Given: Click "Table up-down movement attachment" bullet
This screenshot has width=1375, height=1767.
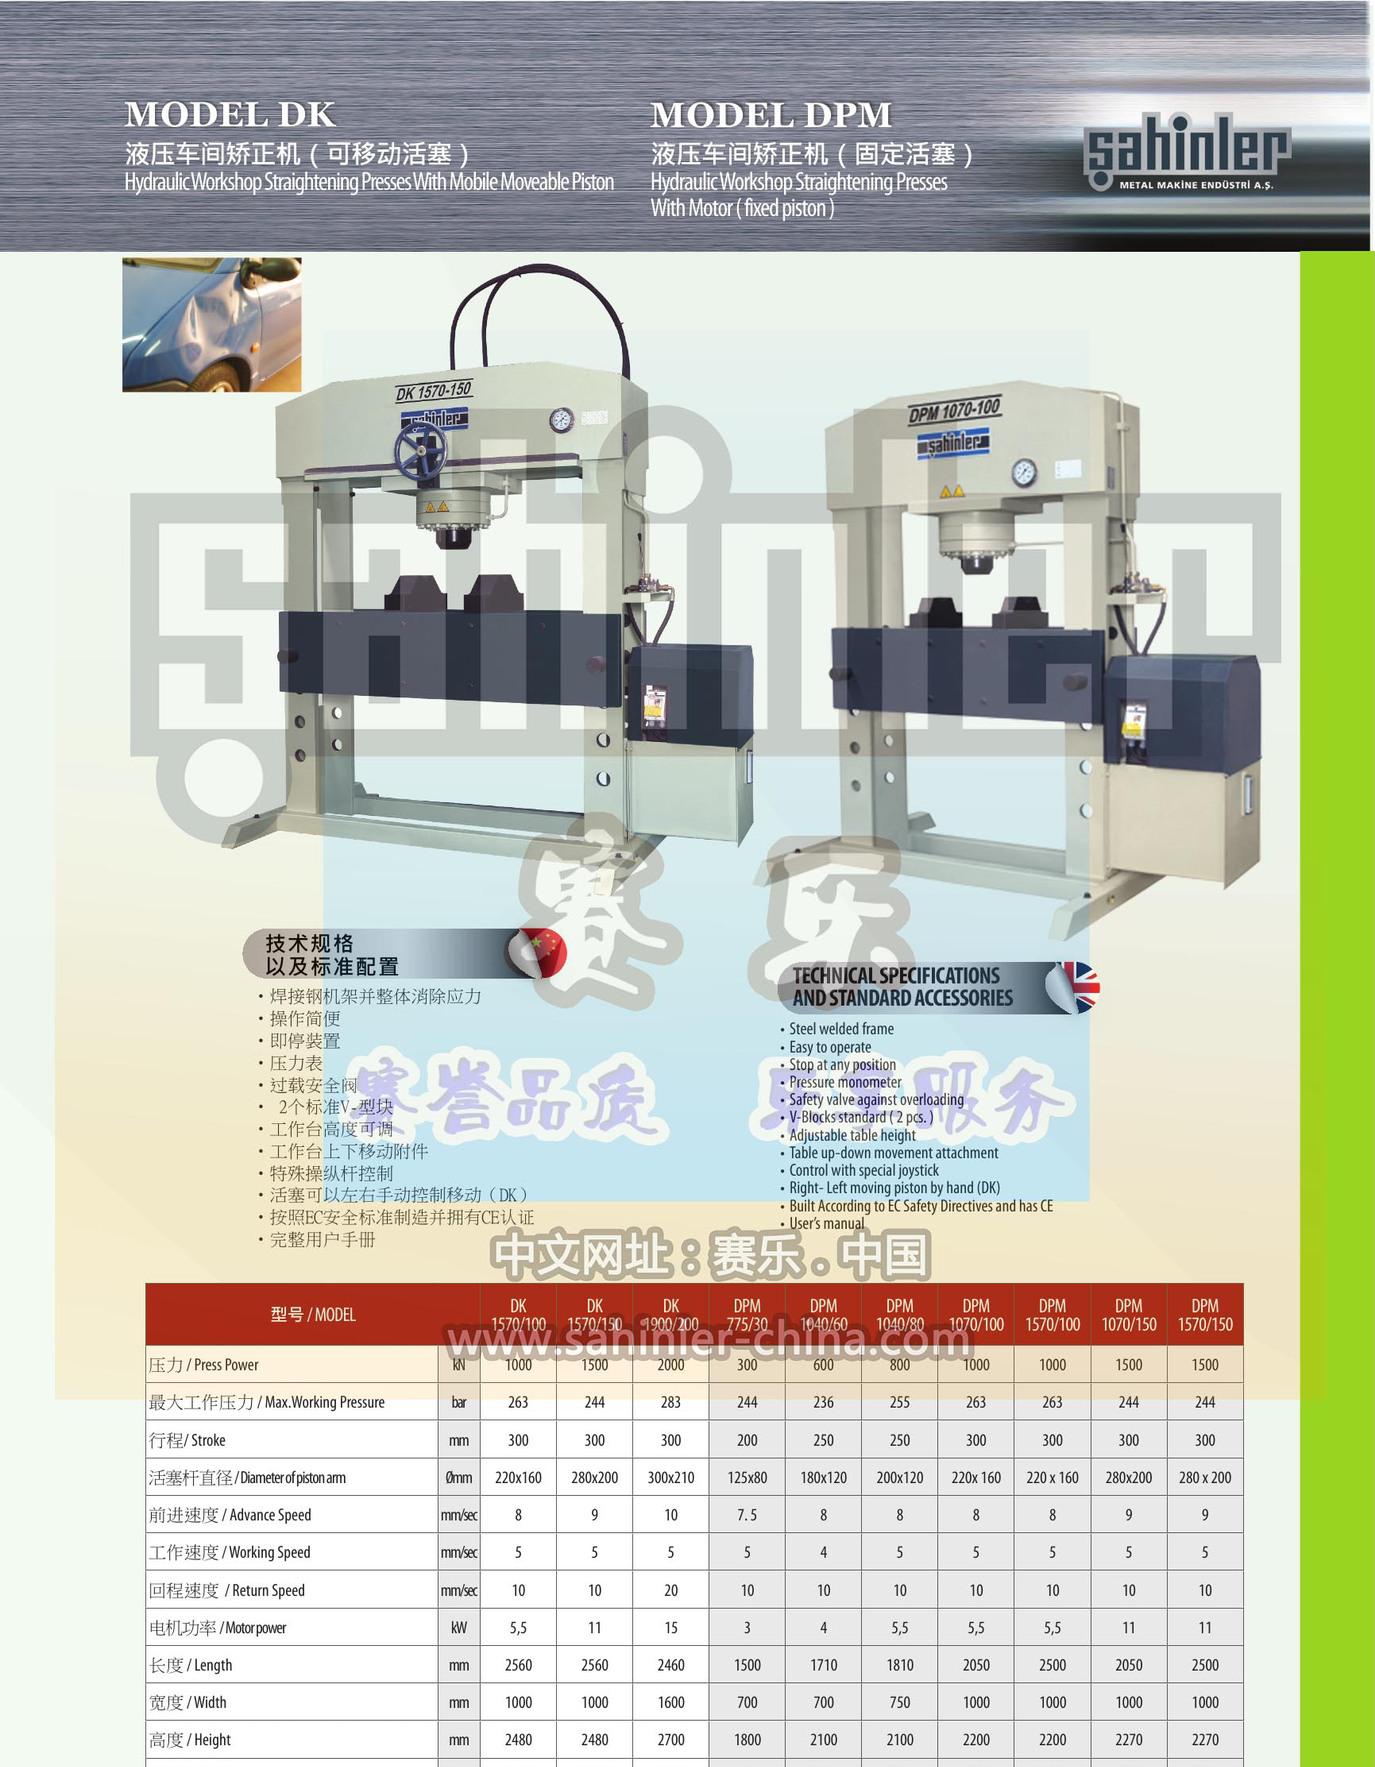Looking at the screenshot, I should tap(893, 1152).
